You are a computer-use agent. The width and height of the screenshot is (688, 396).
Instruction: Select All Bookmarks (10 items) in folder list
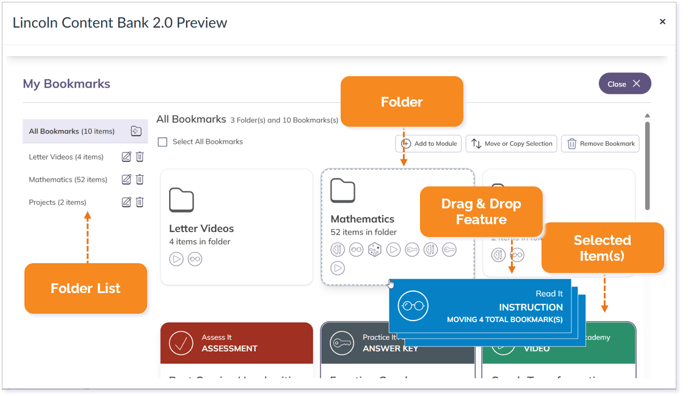(72, 131)
